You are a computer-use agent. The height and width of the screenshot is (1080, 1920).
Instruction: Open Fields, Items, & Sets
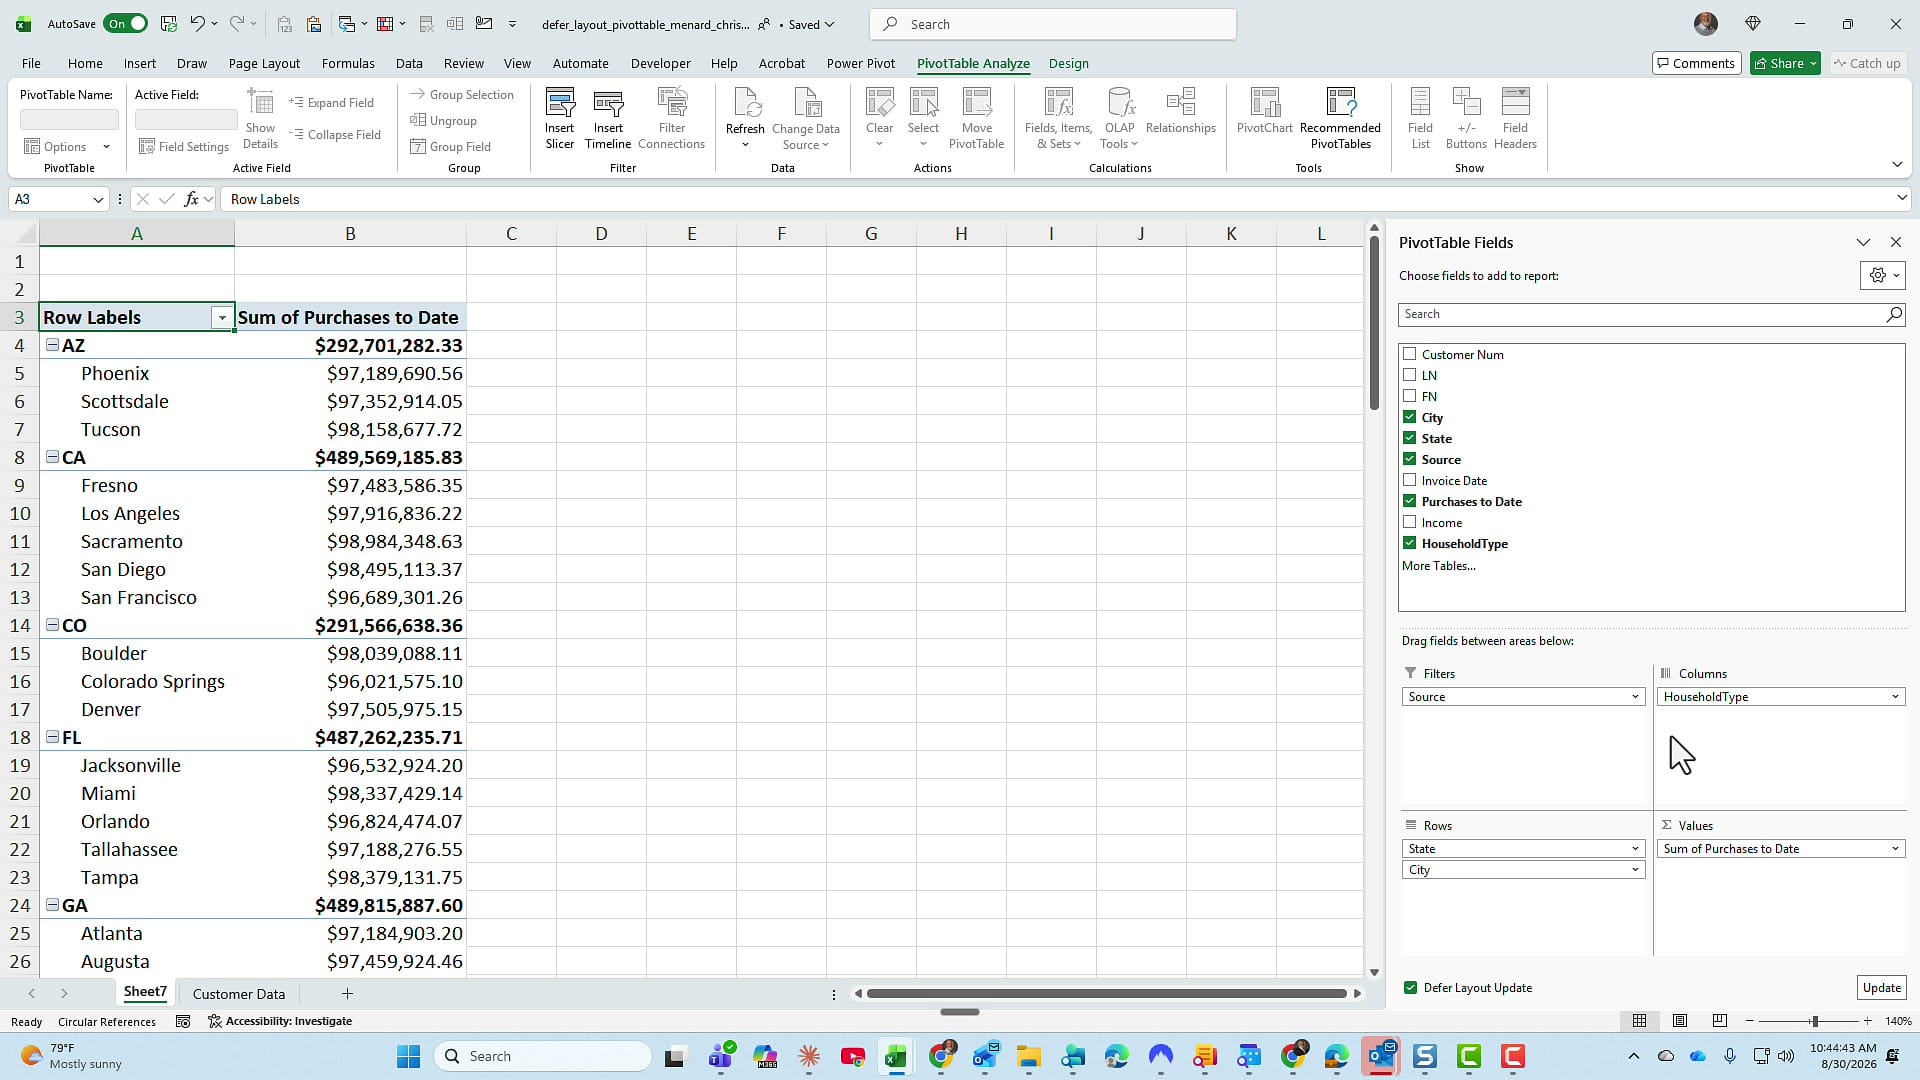(x=1058, y=118)
